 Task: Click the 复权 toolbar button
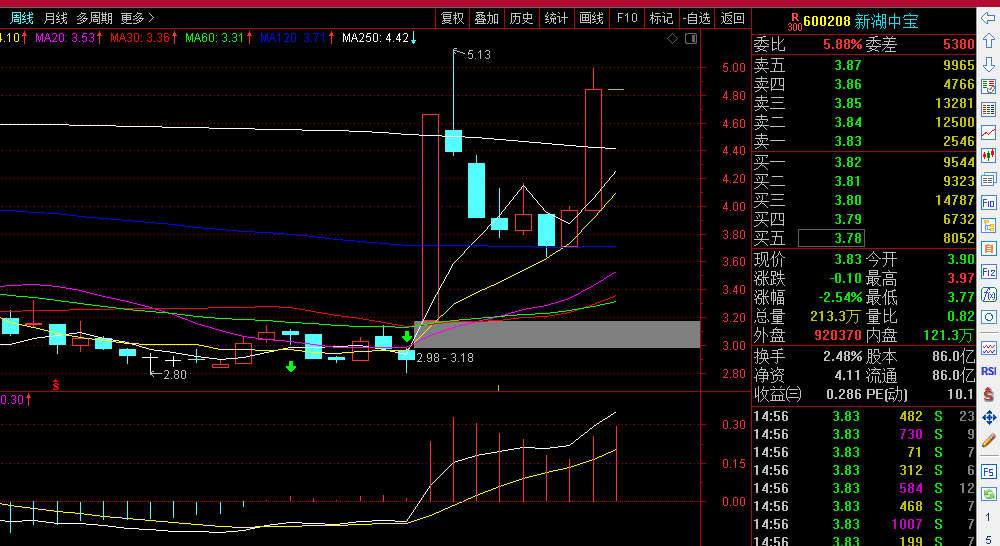point(453,18)
